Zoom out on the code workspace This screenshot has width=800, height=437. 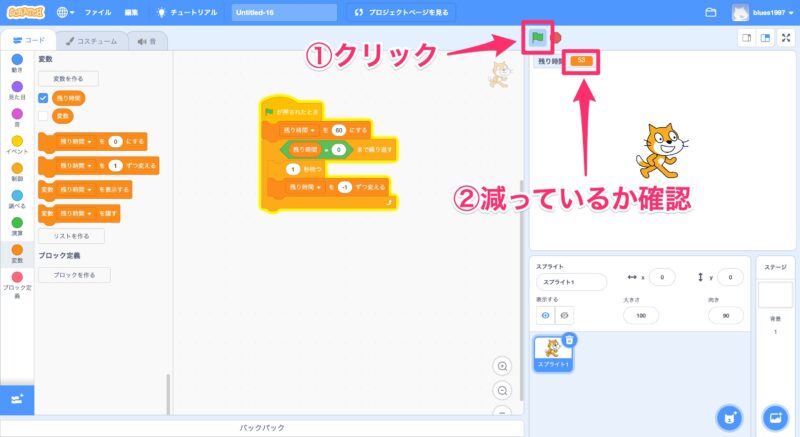click(x=502, y=390)
